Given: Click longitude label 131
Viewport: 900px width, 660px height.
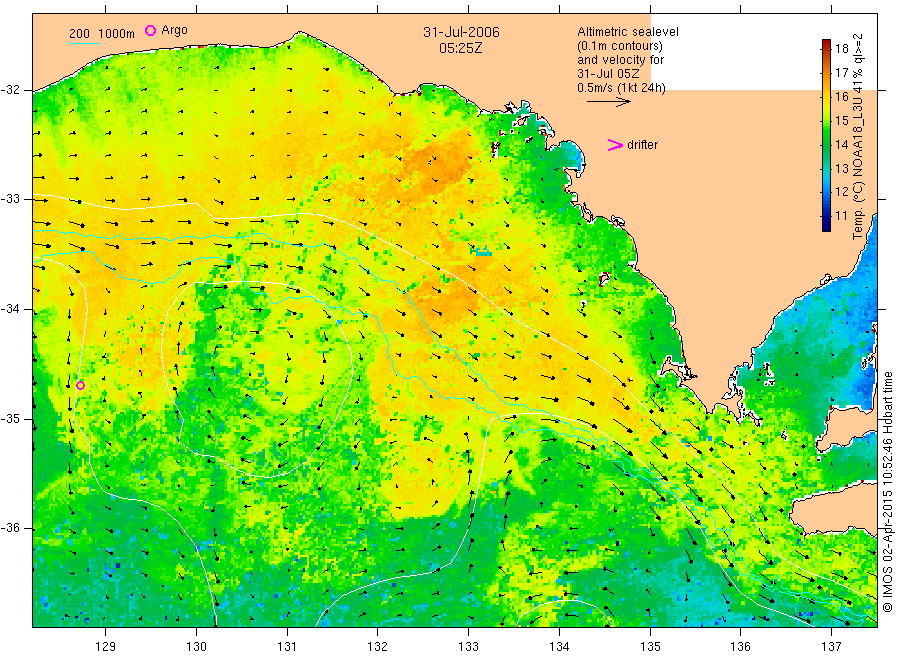Looking at the screenshot, I should pyautogui.click(x=287, y=647).
